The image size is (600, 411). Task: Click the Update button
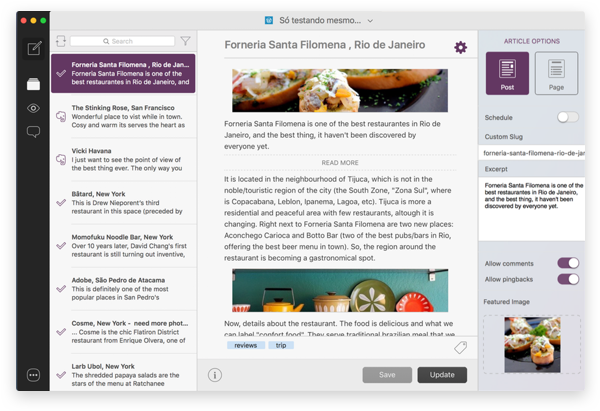pos(442,375)
